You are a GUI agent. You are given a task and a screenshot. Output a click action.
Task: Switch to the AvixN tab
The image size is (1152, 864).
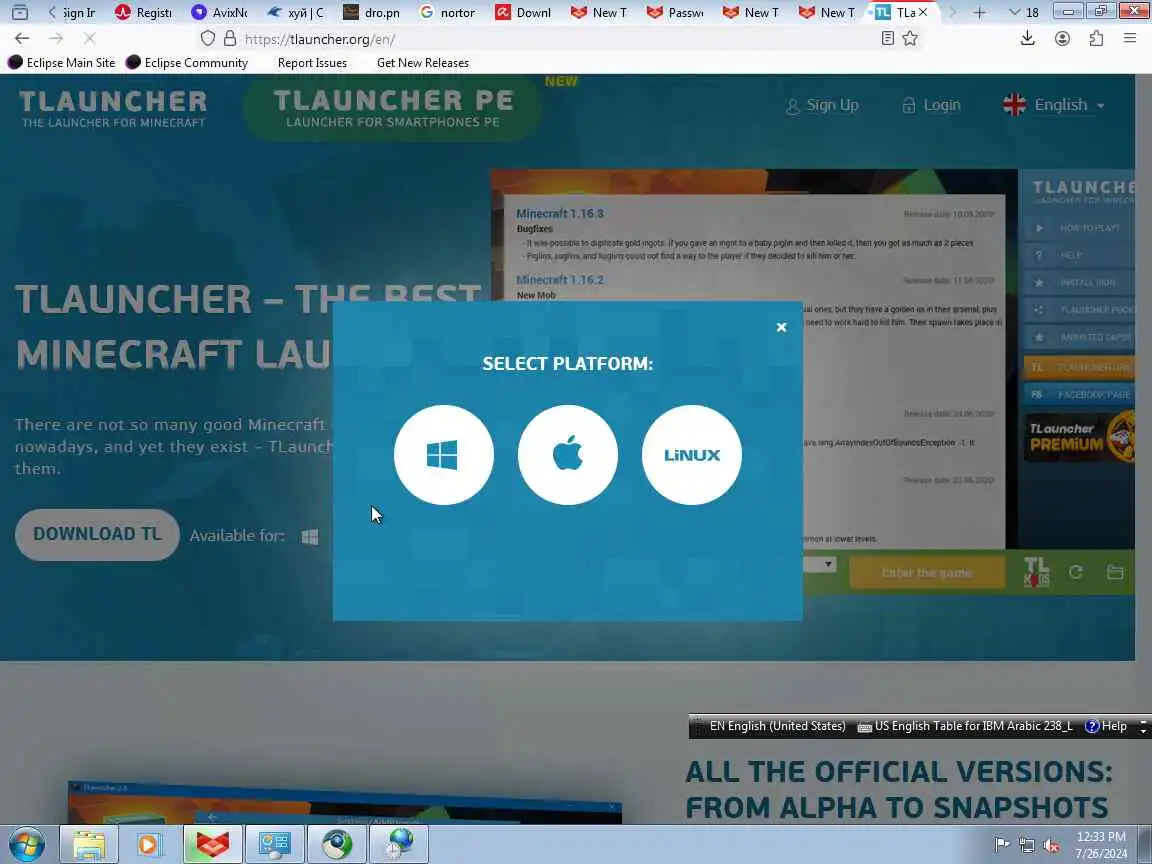(x=219, y=12)
